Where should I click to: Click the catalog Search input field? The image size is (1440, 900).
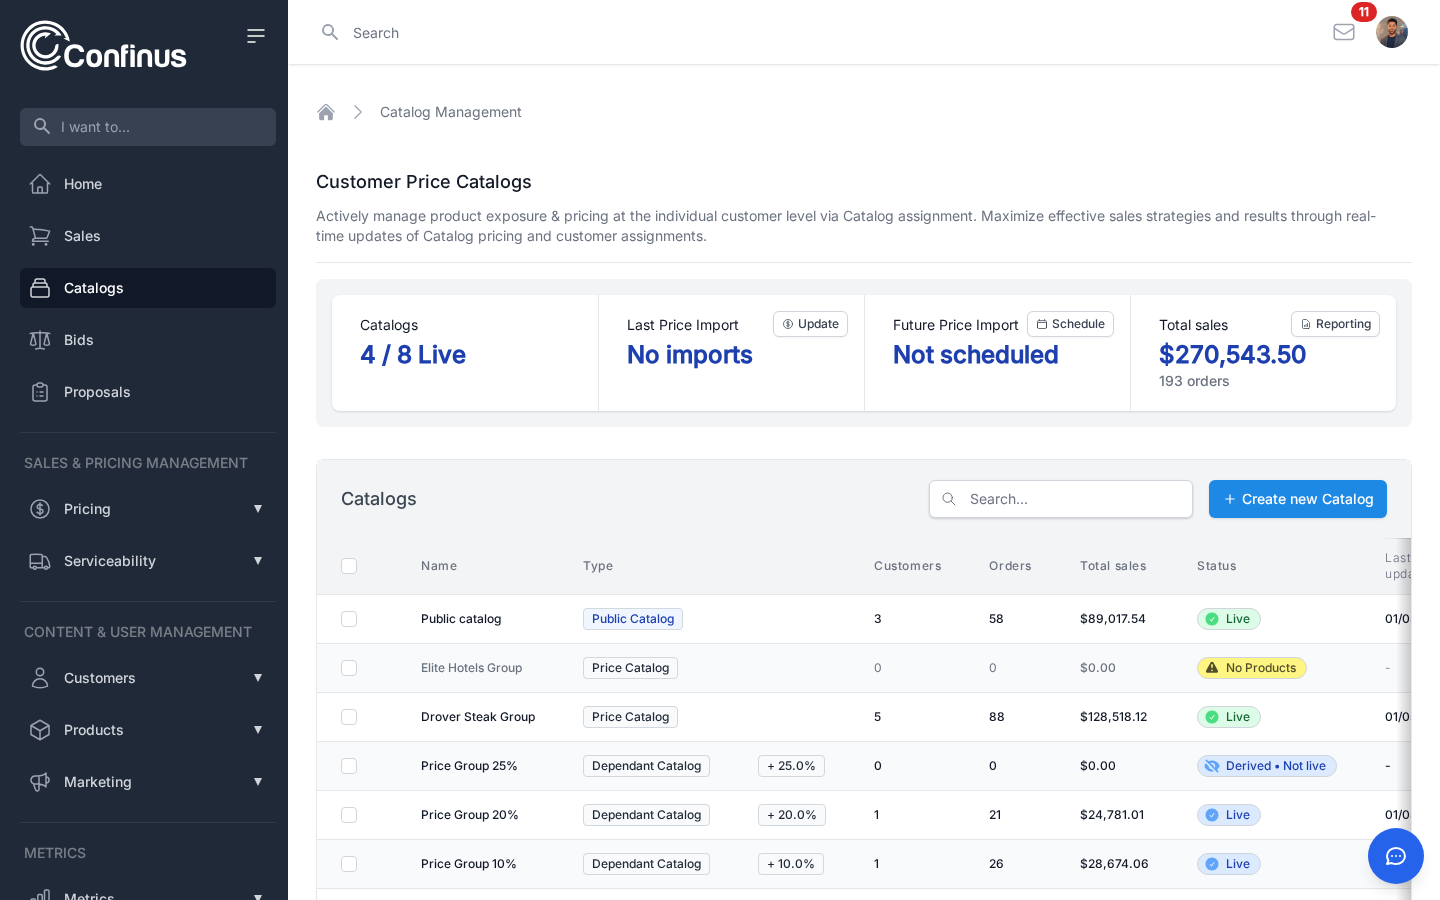(1060, 499)
